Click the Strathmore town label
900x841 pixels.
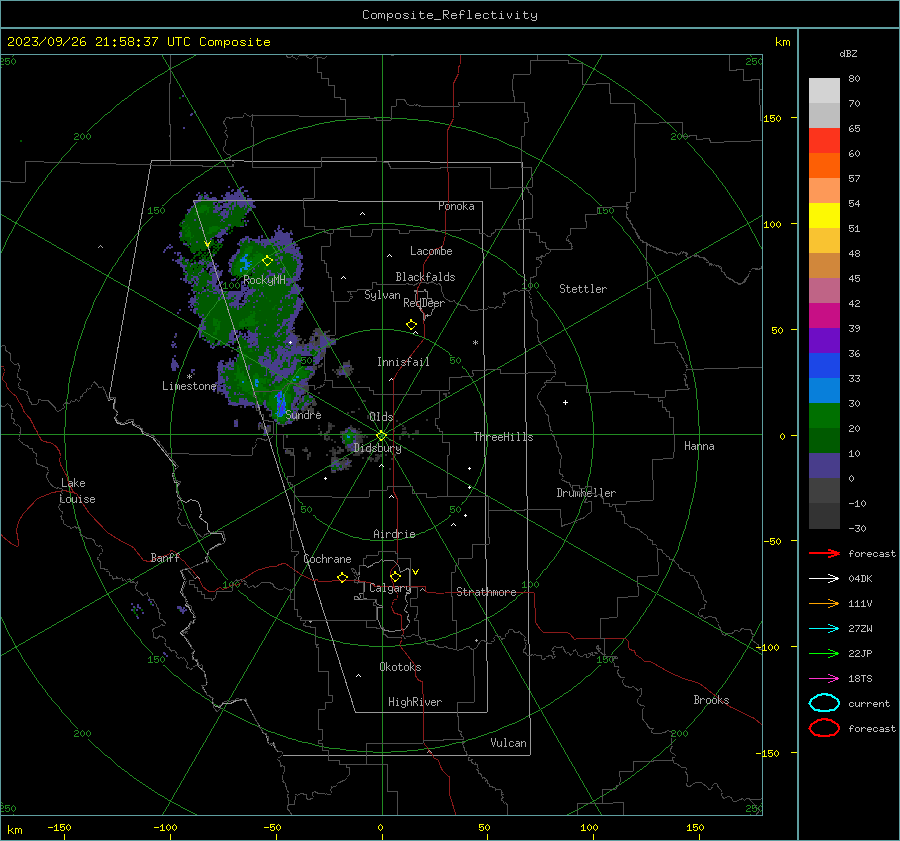[486, 592]
